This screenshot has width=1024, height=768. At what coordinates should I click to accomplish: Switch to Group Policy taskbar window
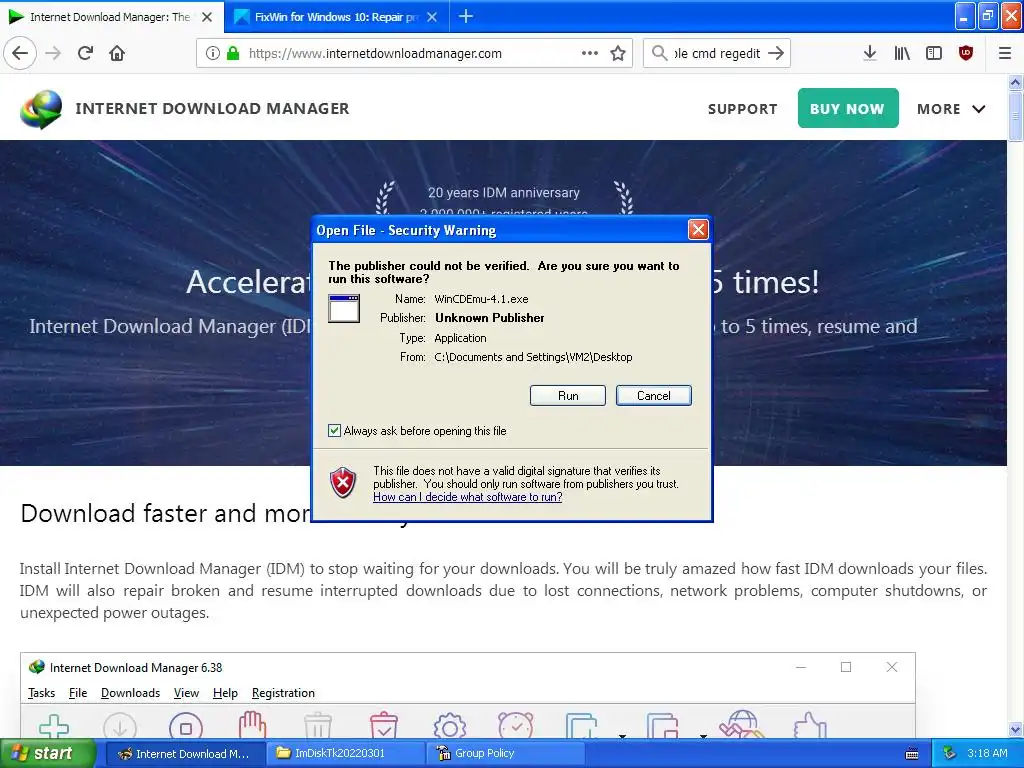pos(505,753)
